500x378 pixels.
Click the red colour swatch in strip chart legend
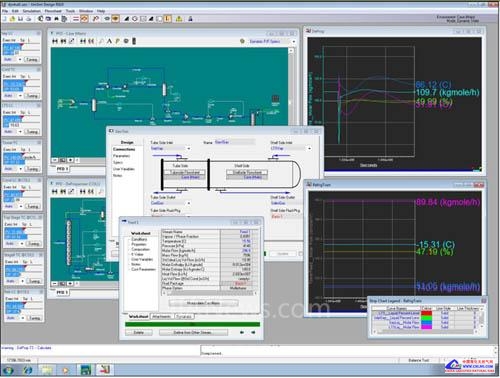[x=426, y=313]
